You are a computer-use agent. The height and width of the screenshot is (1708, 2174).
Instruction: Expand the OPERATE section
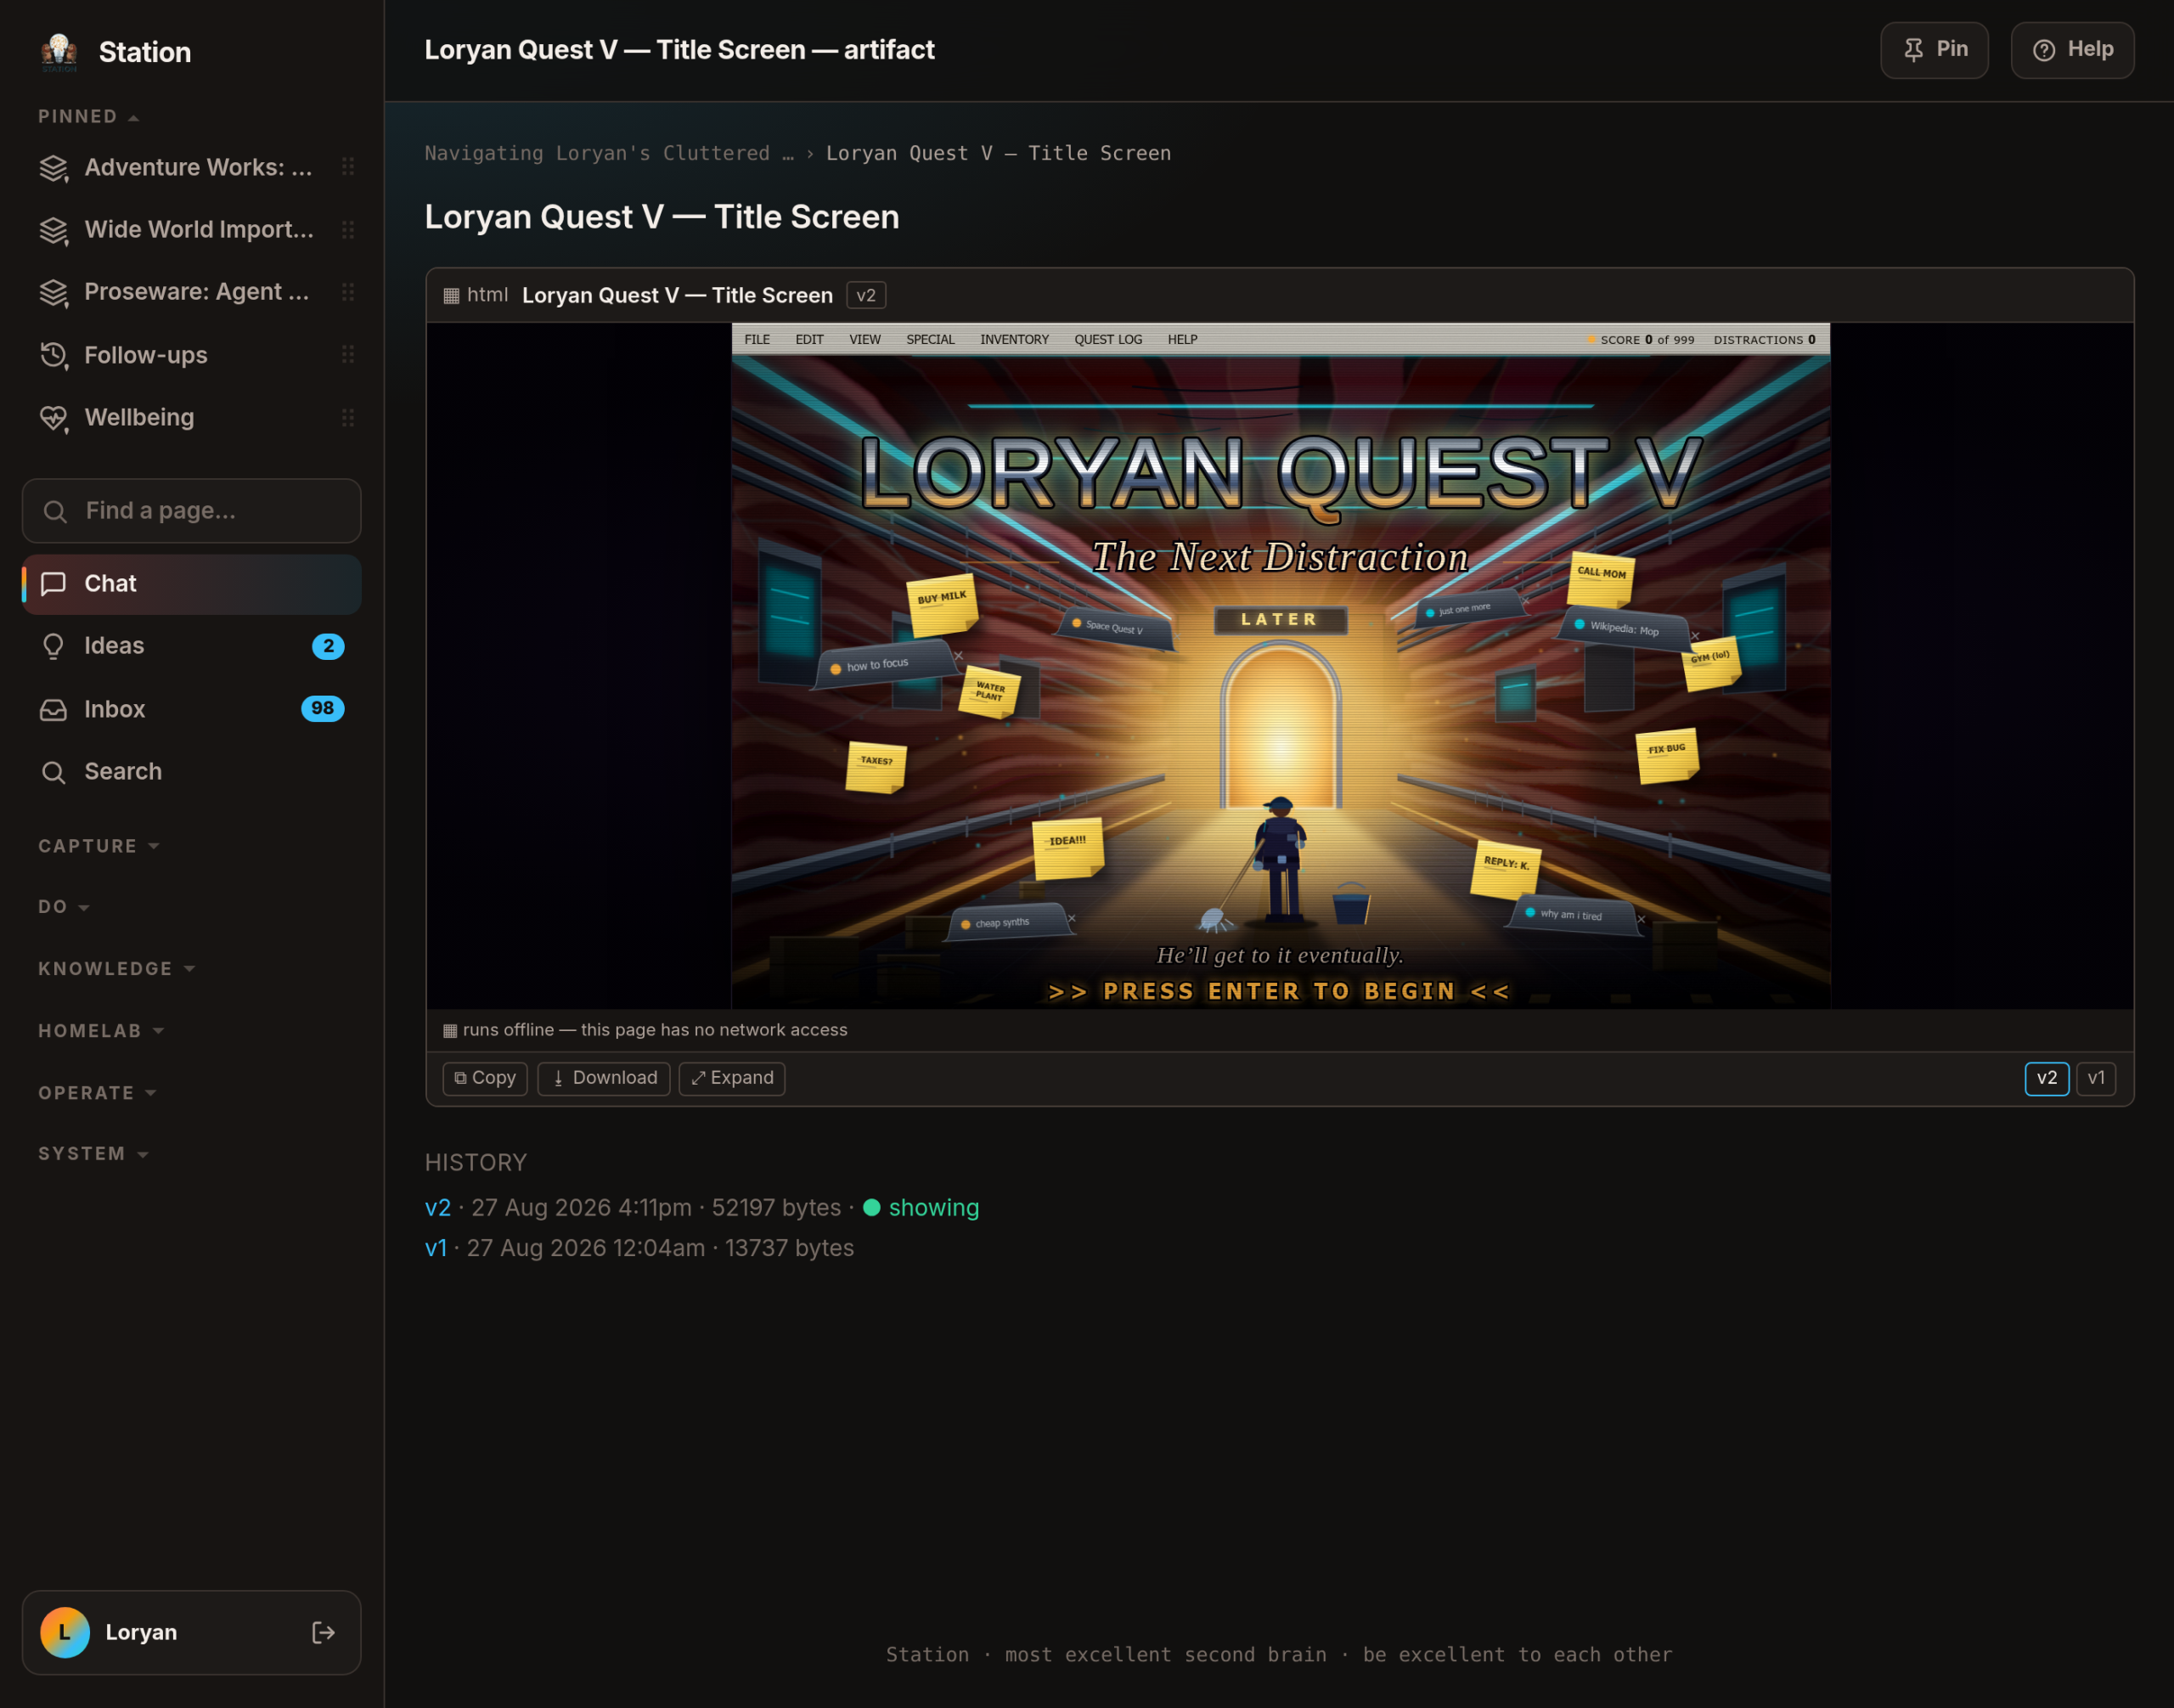[x=97, y=1093]
